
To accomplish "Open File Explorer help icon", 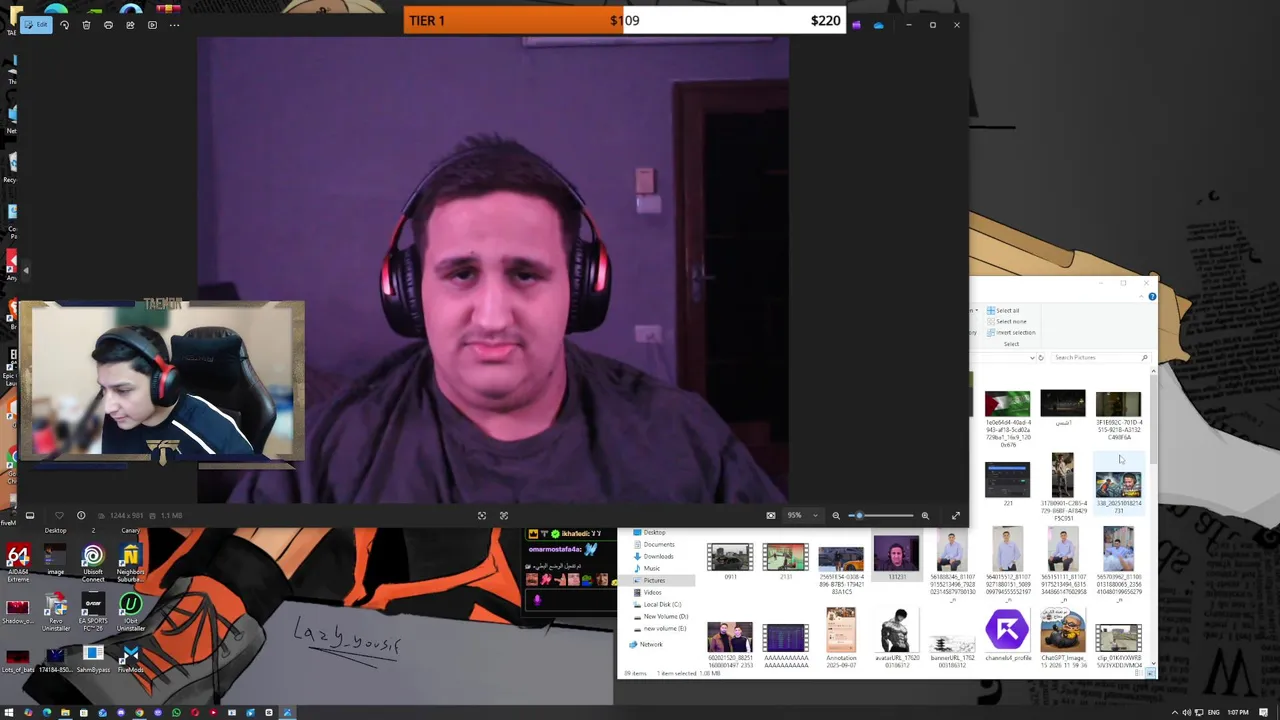I will pos(1152,297).
